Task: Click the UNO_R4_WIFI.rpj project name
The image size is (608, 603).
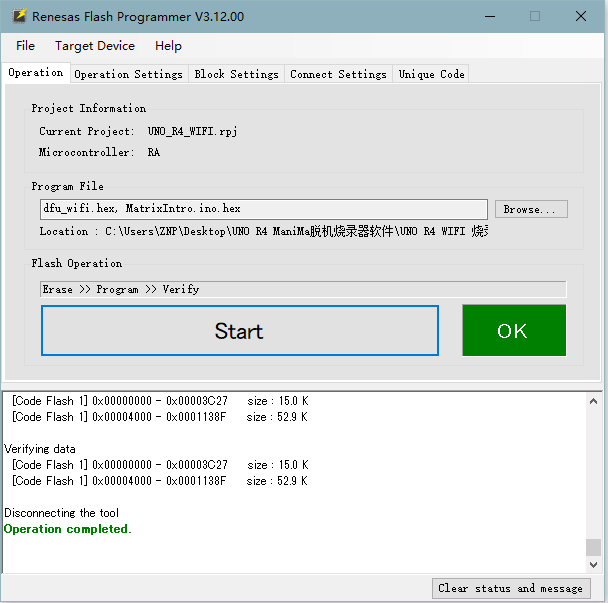Action: click(x=192, y=131)
